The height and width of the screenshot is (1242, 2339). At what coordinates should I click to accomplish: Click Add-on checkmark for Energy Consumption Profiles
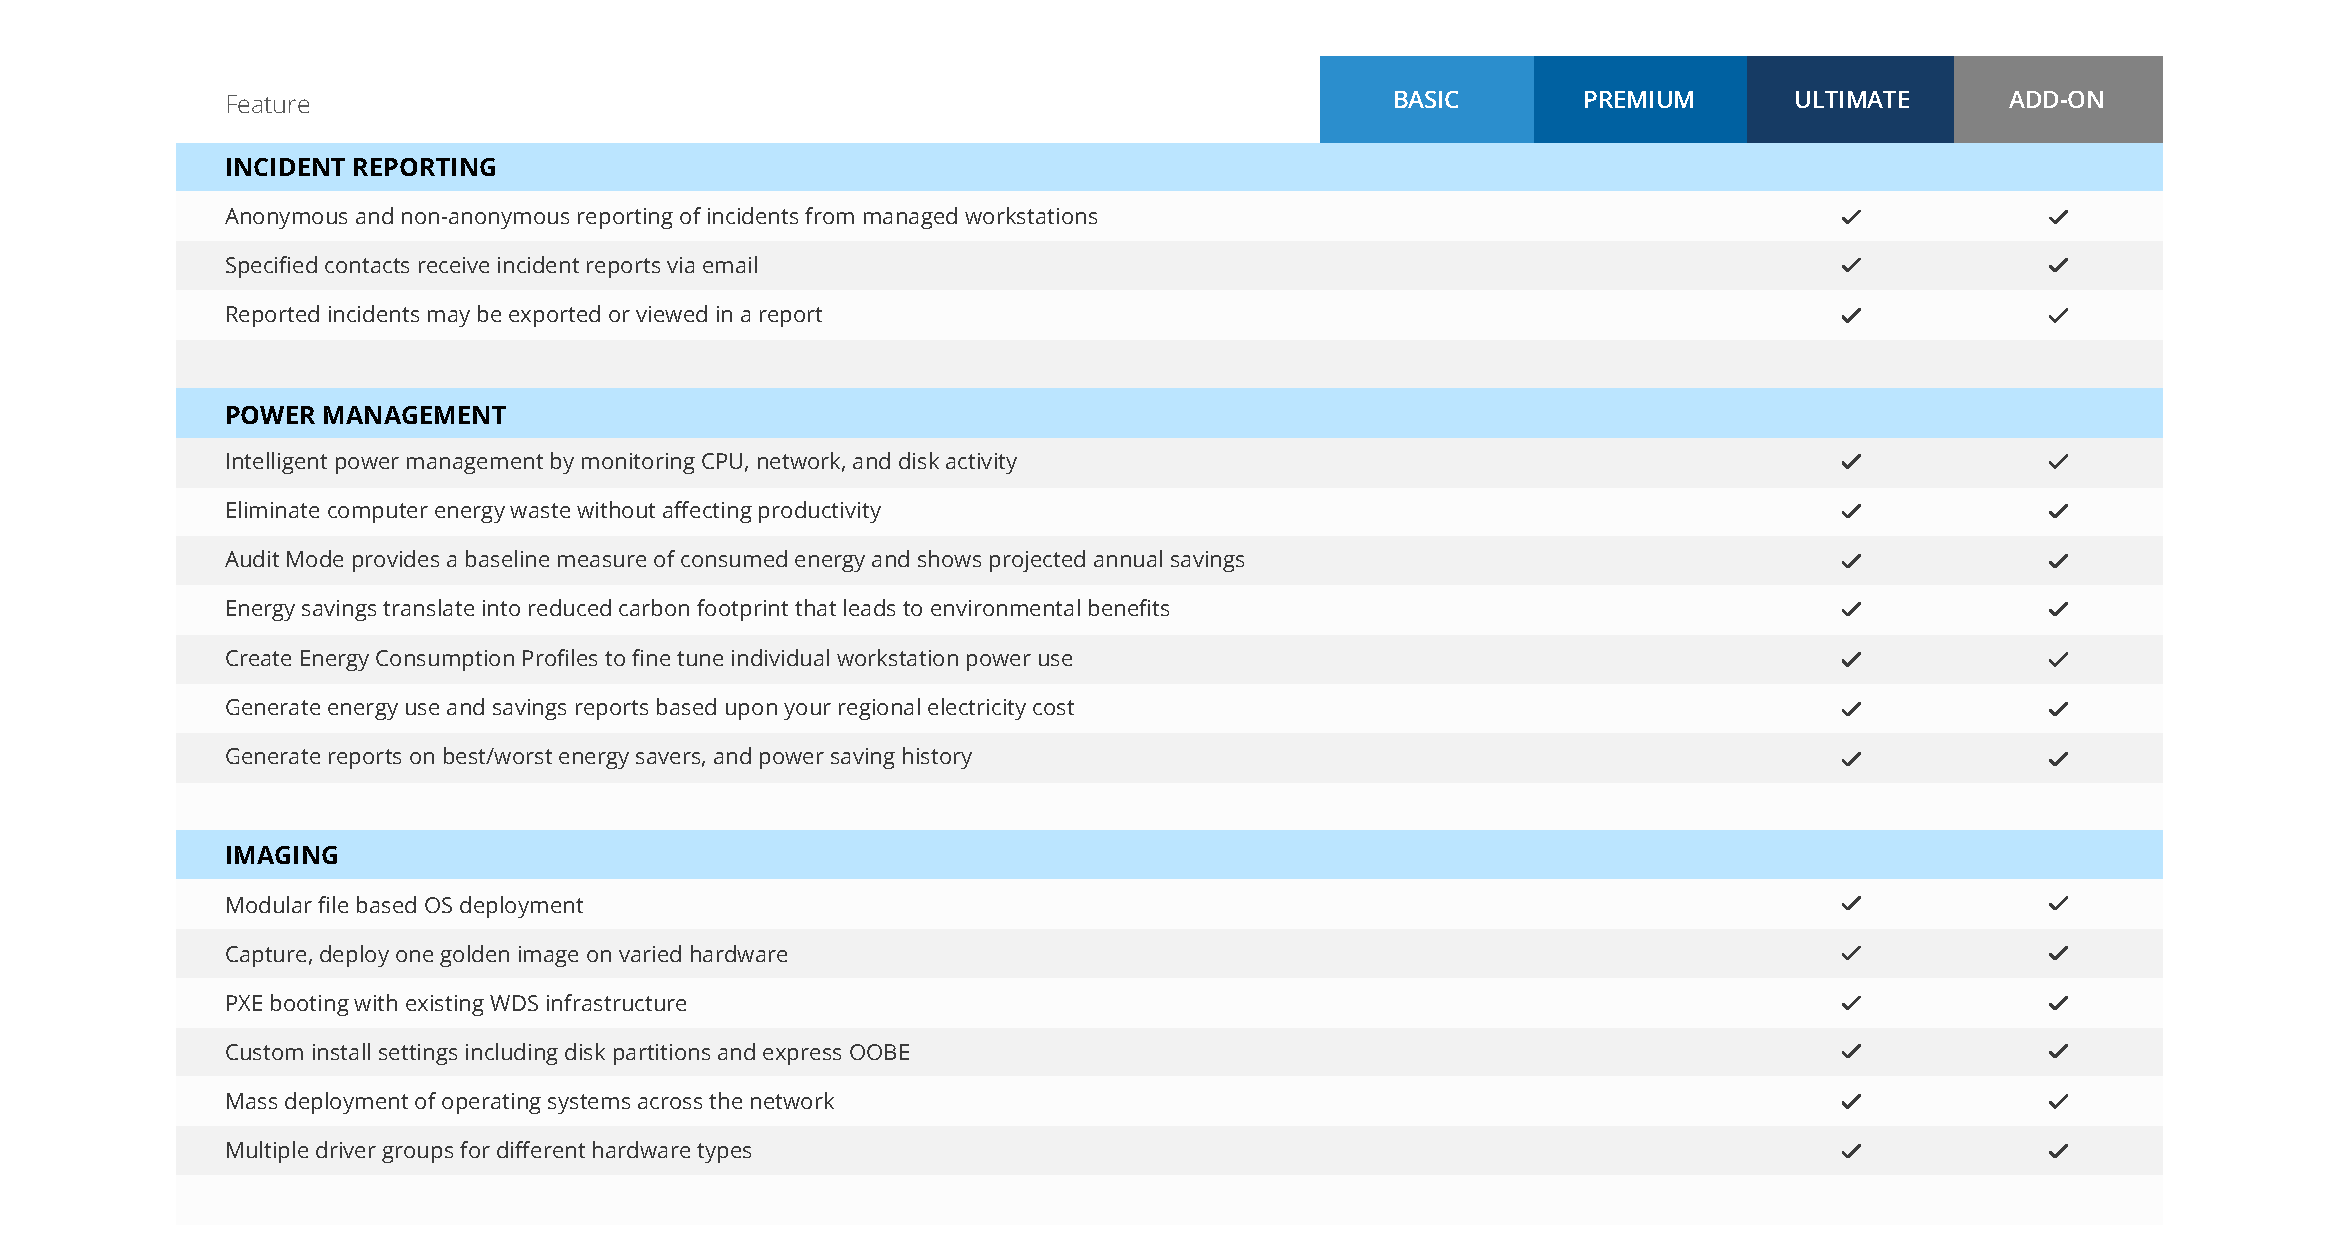point(2057,660)
